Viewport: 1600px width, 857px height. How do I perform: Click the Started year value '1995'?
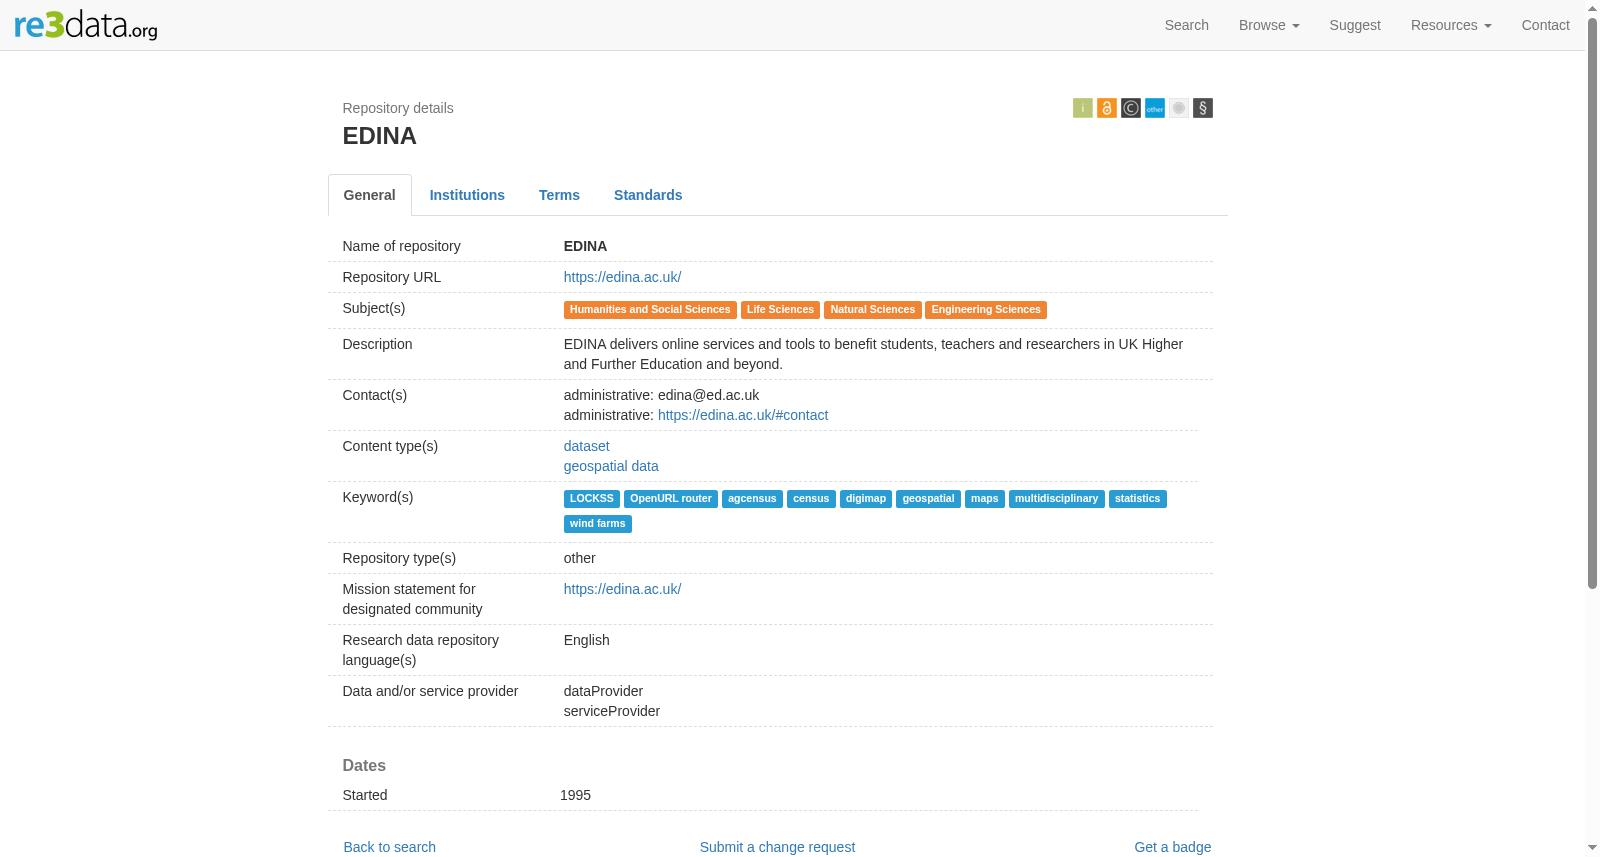coord(575,795)
